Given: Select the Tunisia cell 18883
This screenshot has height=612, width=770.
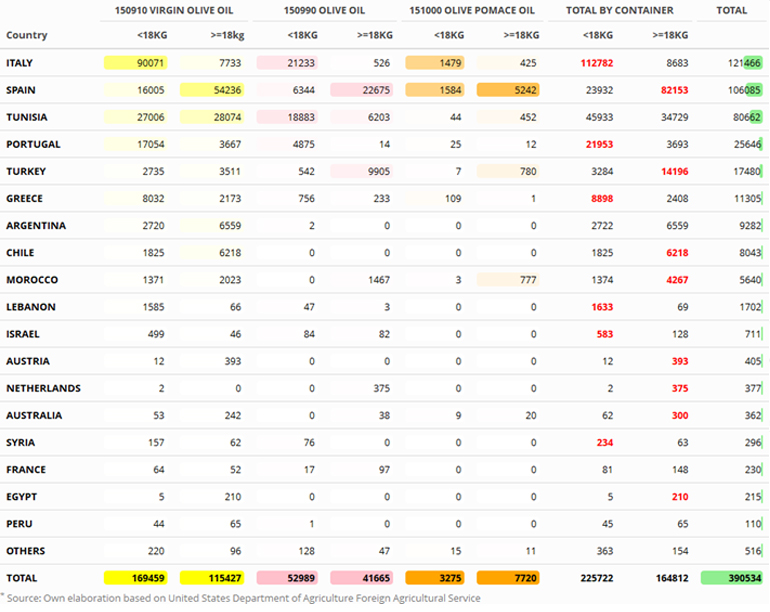Looking at the screenshot, I should tap(287, 117).
